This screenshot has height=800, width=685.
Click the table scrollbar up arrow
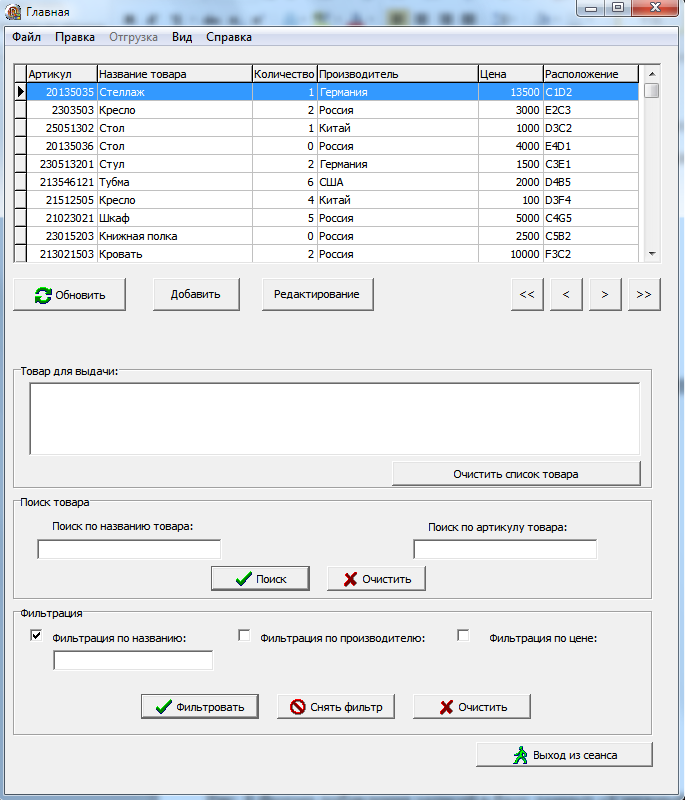652,74
